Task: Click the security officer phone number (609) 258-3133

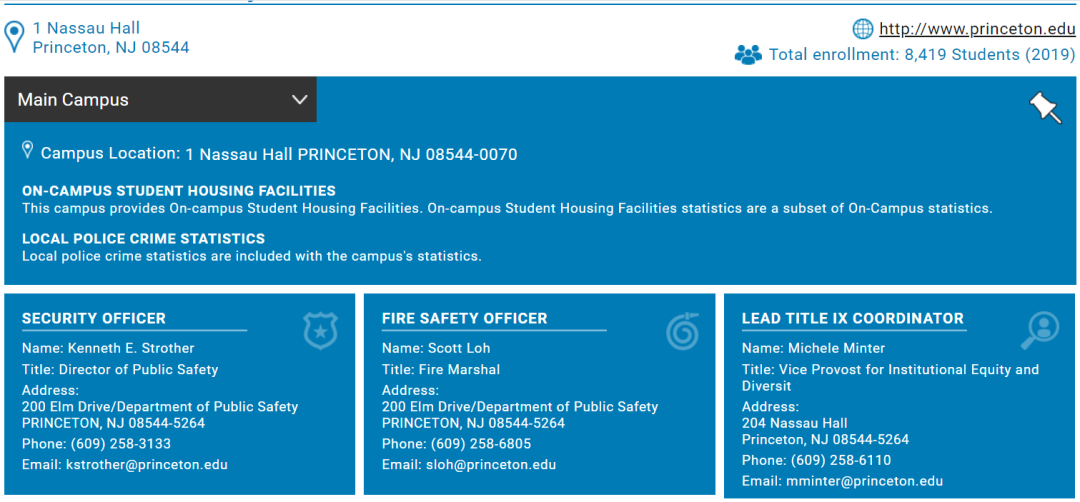Action: pyautogui.click(x=120, y=444)
